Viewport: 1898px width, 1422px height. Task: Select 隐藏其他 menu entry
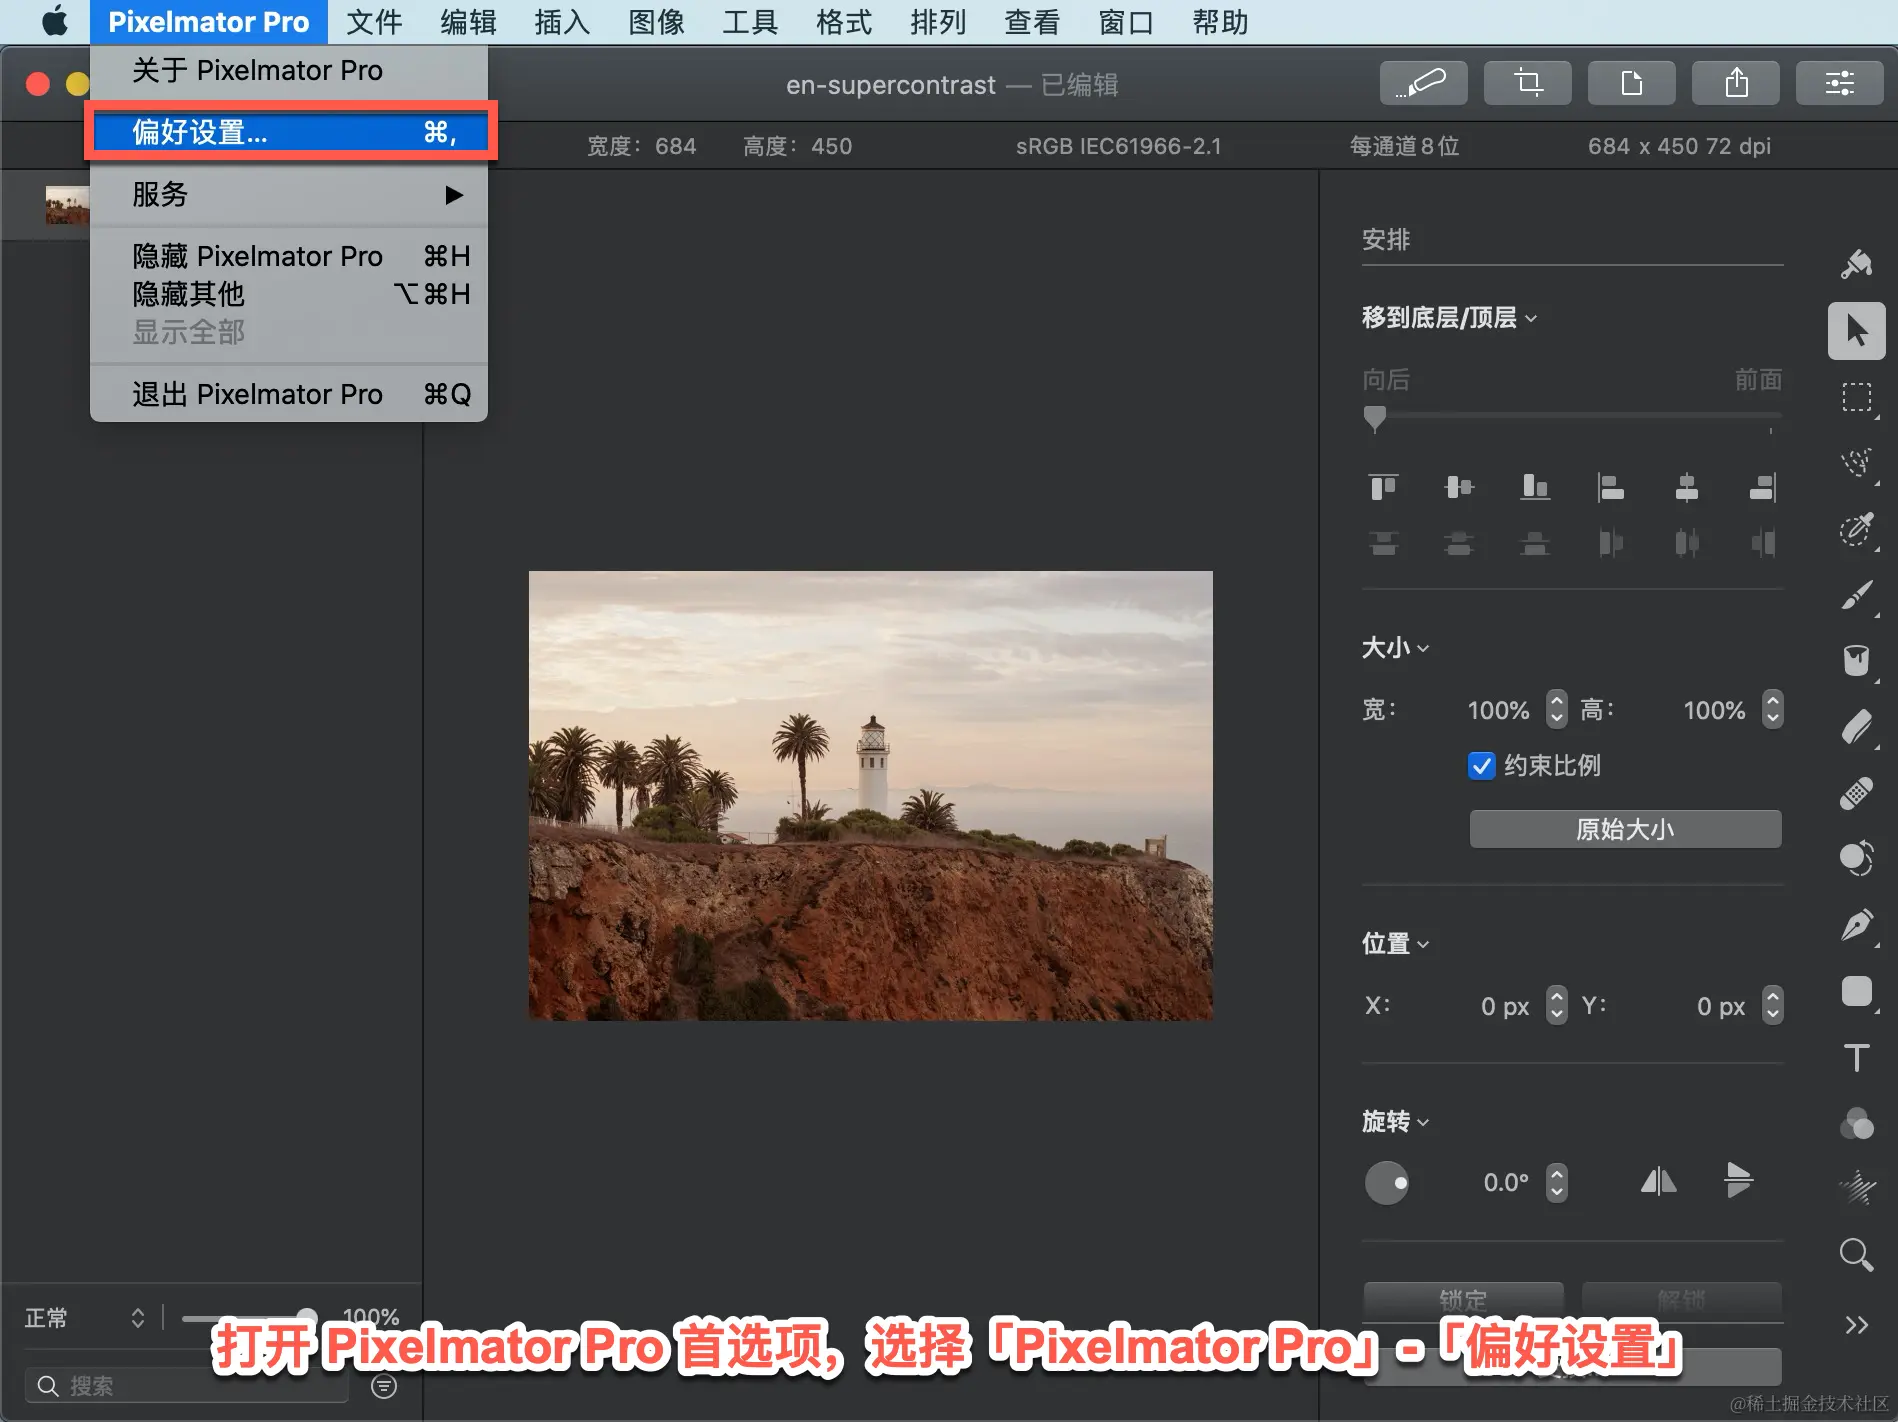(x=289, y=294)
